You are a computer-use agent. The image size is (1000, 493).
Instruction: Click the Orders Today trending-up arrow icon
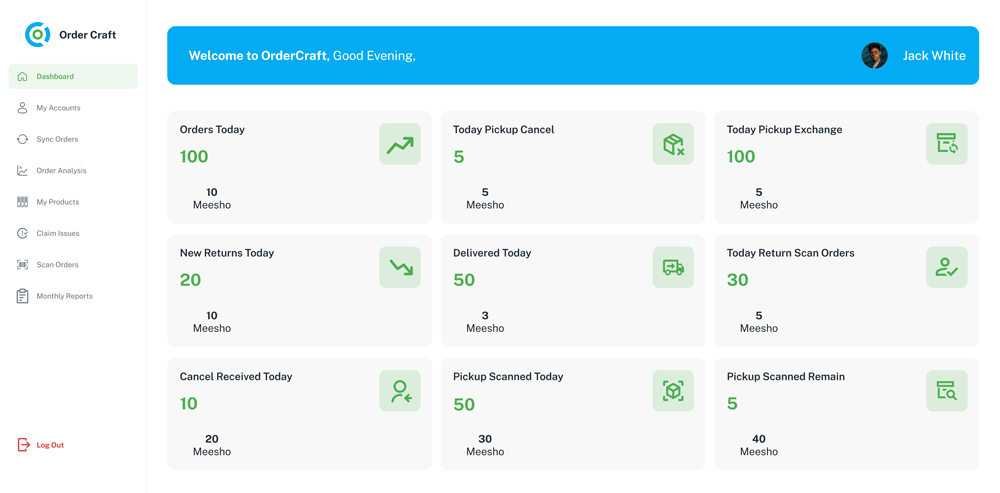pos(399,144)
